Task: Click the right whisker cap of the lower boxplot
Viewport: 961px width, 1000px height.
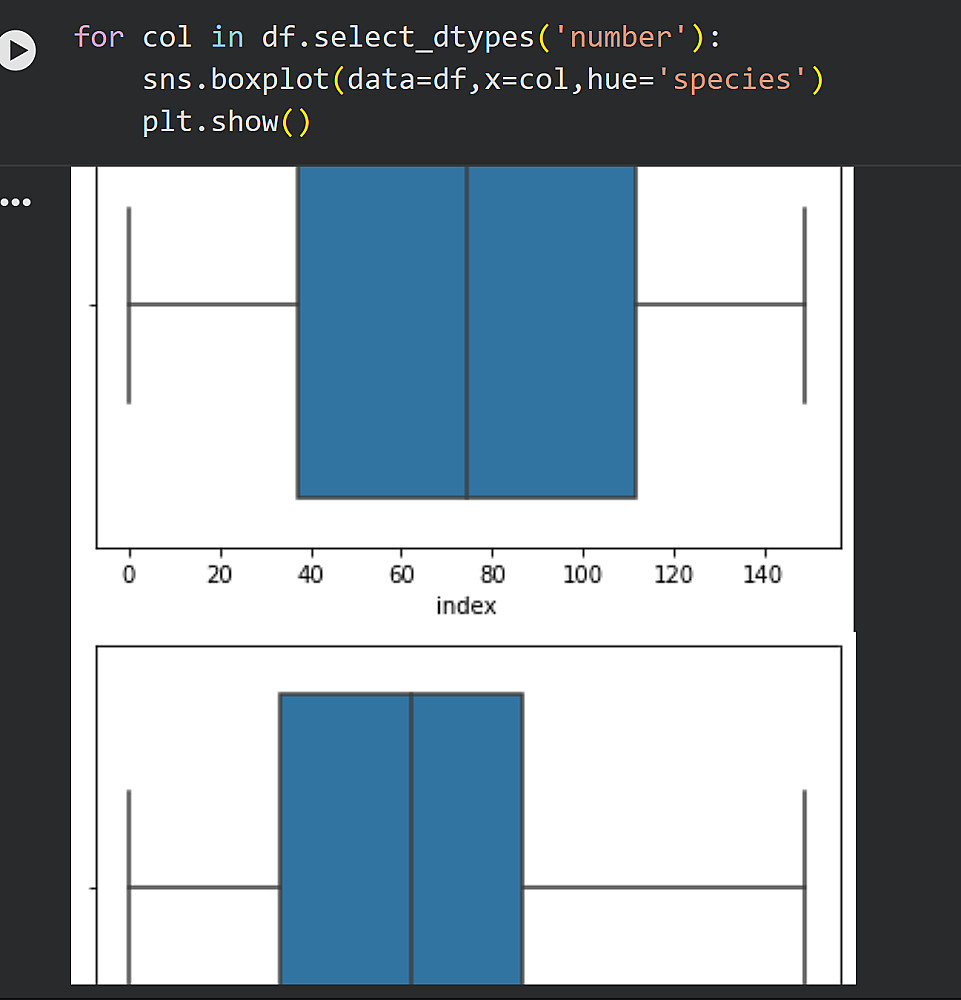Action: click(805, 886)
